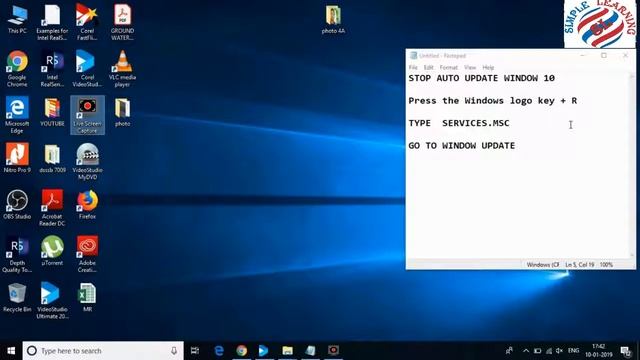The image size is (640, 360).
Task: Open the taskbar clock and date
Action: coord(599,351)
